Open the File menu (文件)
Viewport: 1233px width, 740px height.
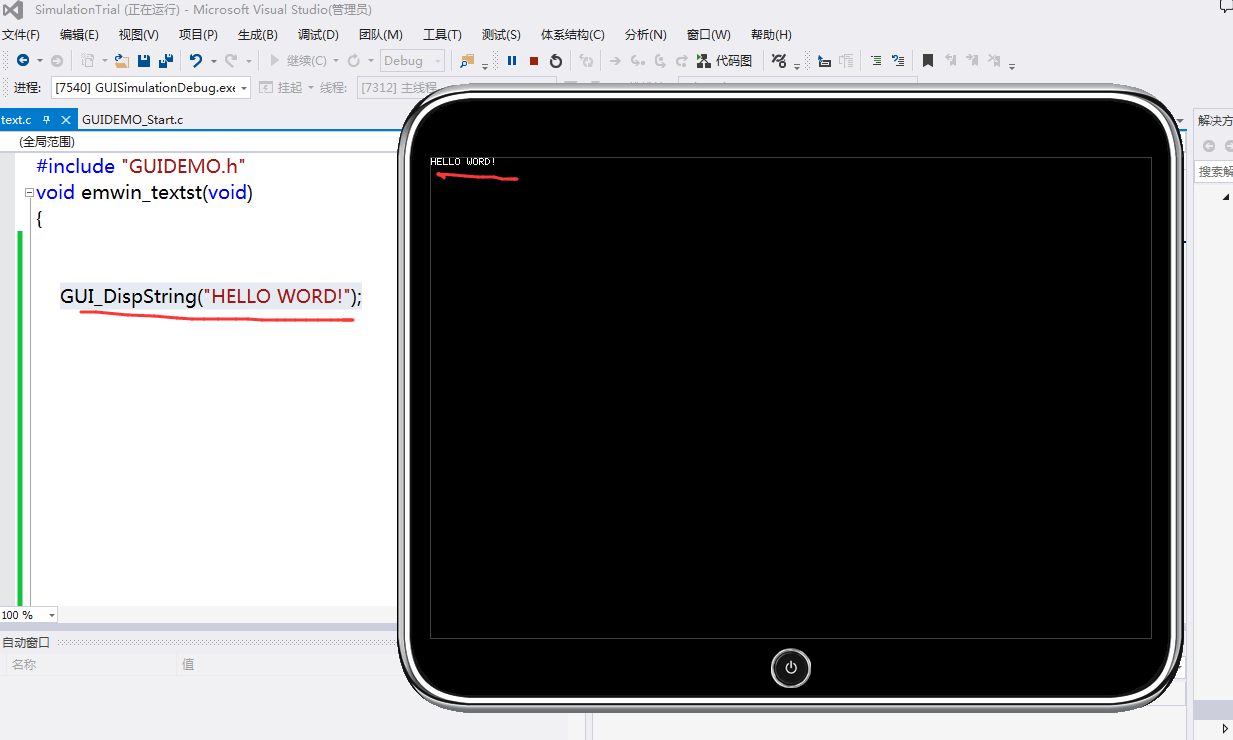point(21,35)
